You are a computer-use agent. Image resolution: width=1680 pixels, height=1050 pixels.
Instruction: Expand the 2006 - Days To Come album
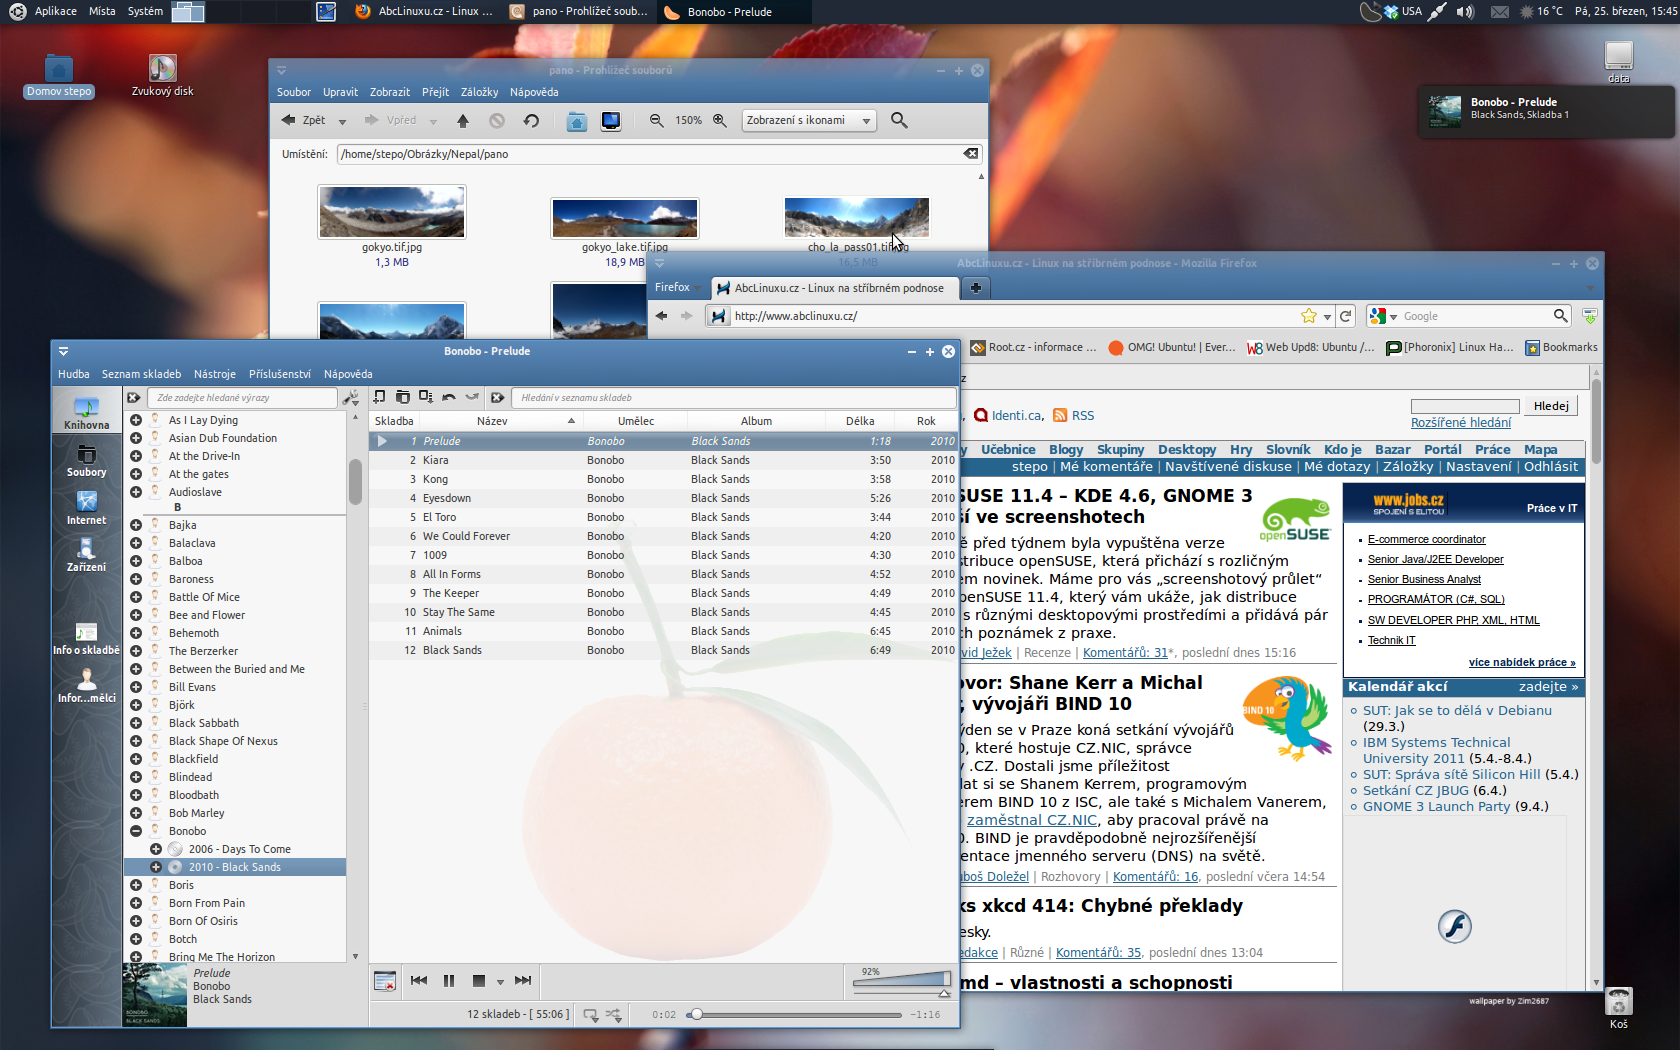pyautogui.click(x=156, y=849)
